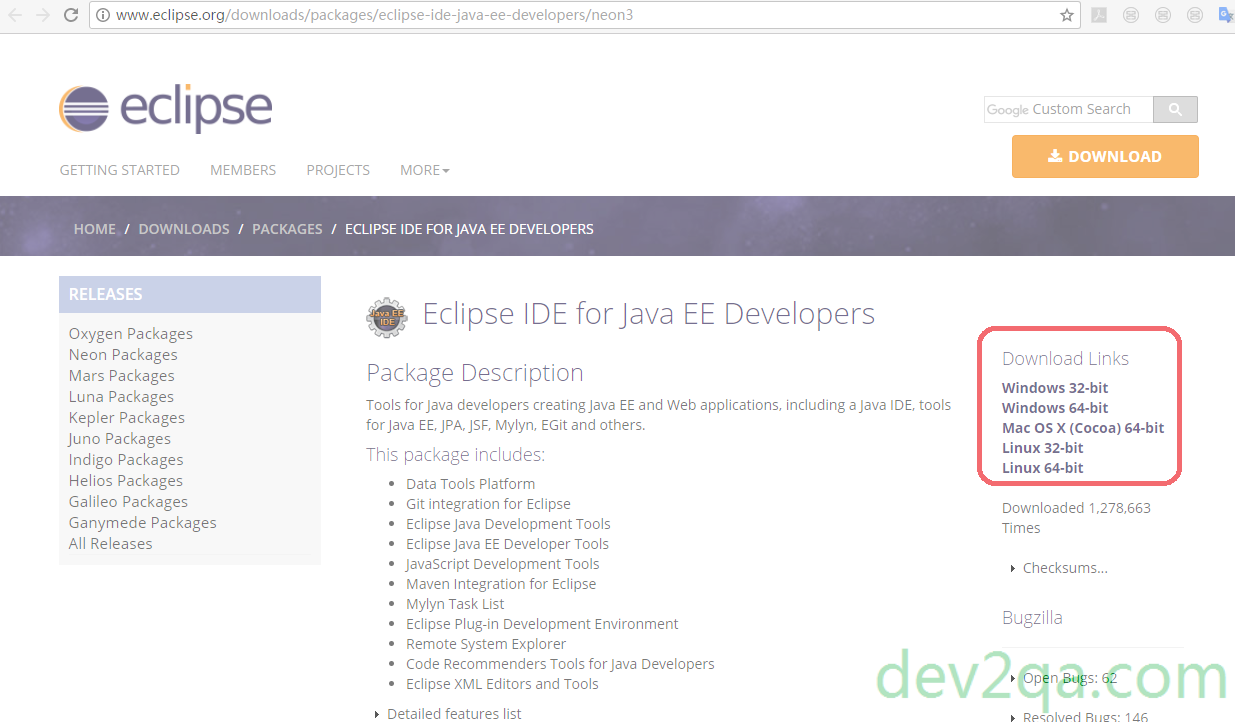The image size is (1235, 722).
Task: Click the Eclipse logo
Action: point(166,108)
